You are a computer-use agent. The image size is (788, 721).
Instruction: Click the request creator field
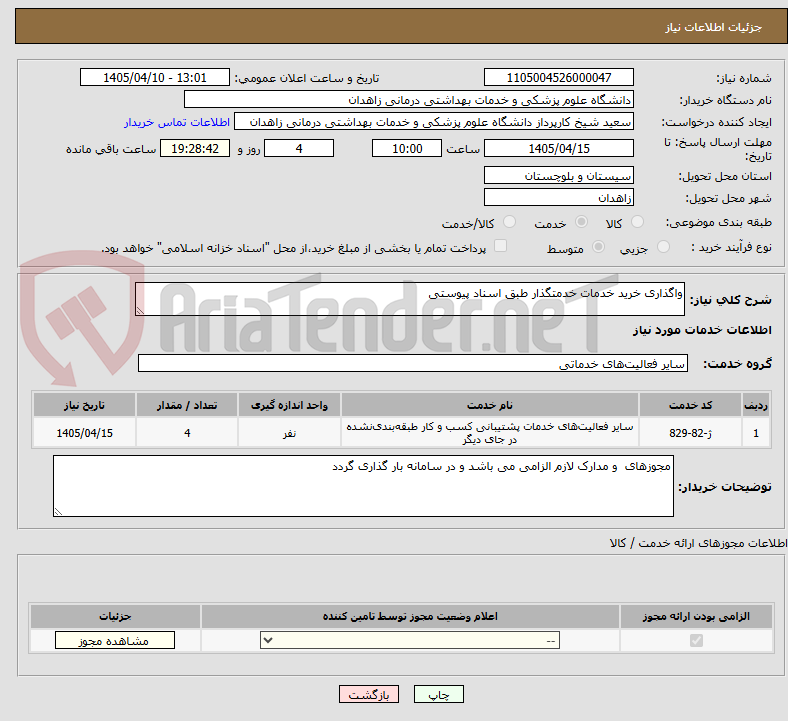pyautogui.click(x=434, y=122)
